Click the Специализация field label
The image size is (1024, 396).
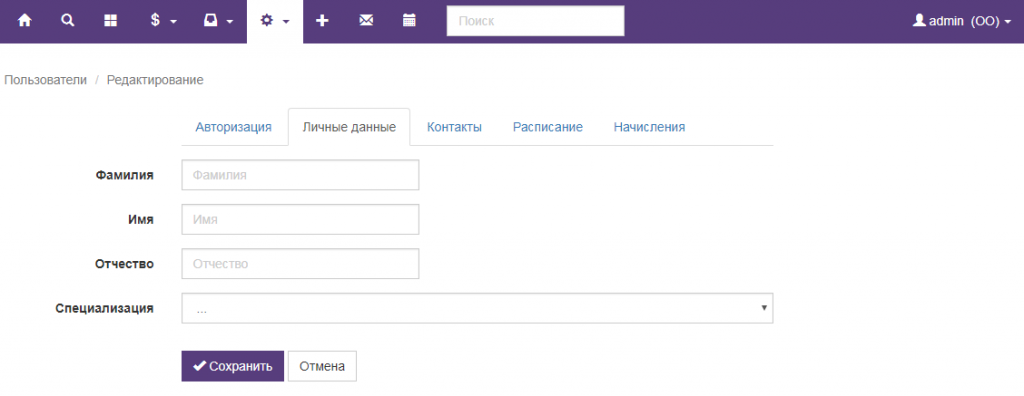(104, 308)
